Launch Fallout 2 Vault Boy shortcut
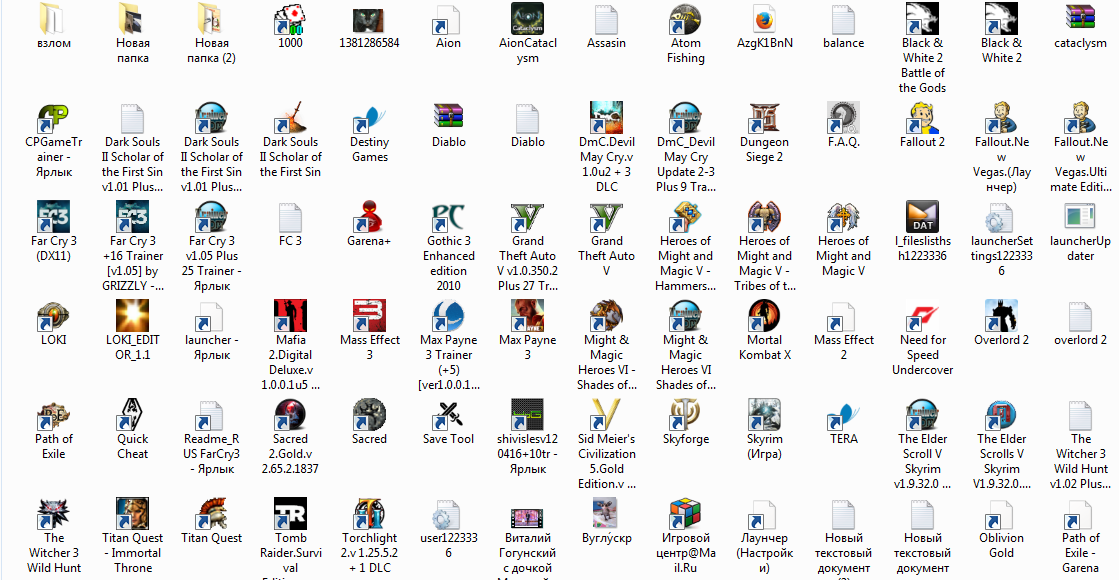This screenshot has height=580, width=1119. 923,118
